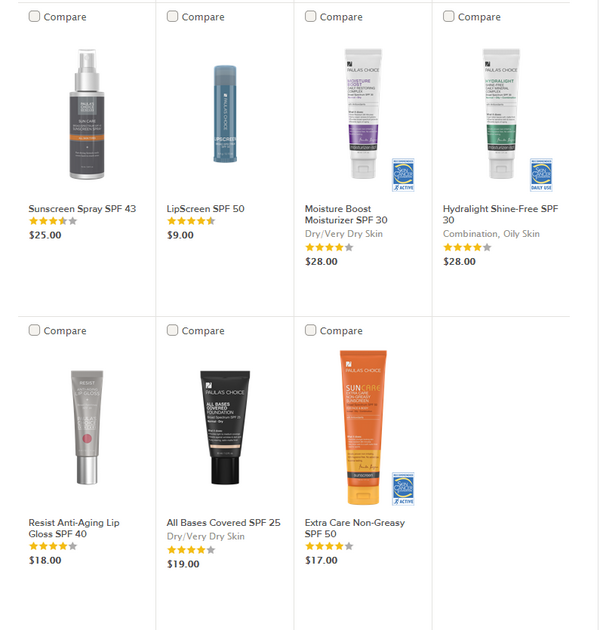Click Active seal badge on Extra Care sunscreen

pyautogui.click(x=403, y=489)
